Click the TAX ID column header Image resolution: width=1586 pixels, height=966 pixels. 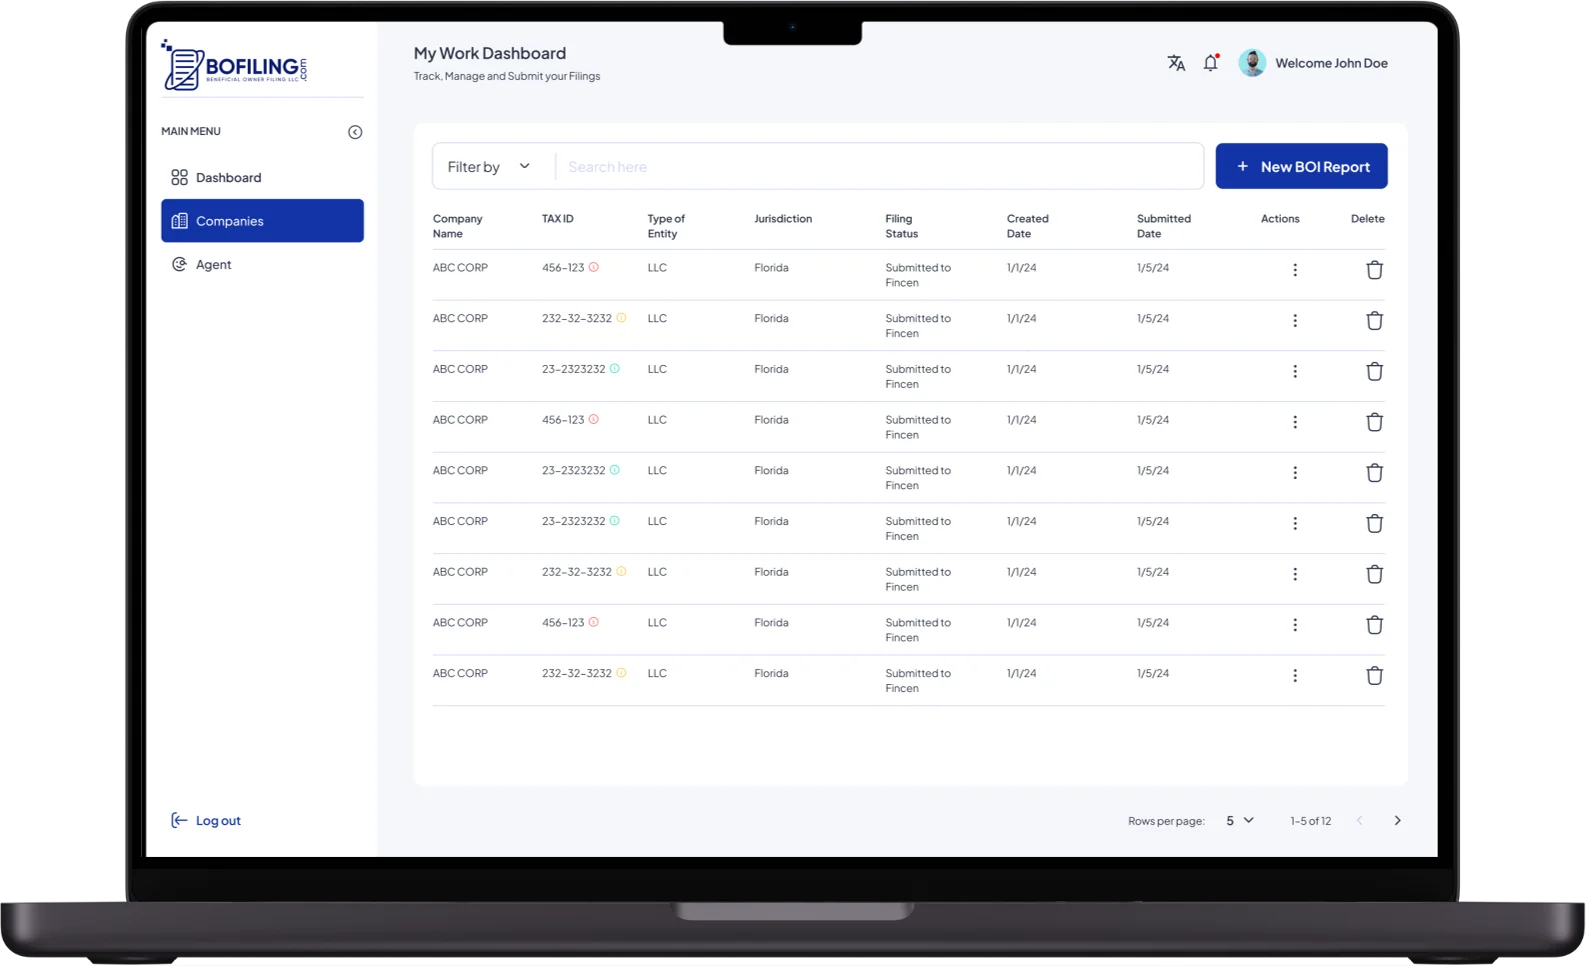(x=558, y=219)
